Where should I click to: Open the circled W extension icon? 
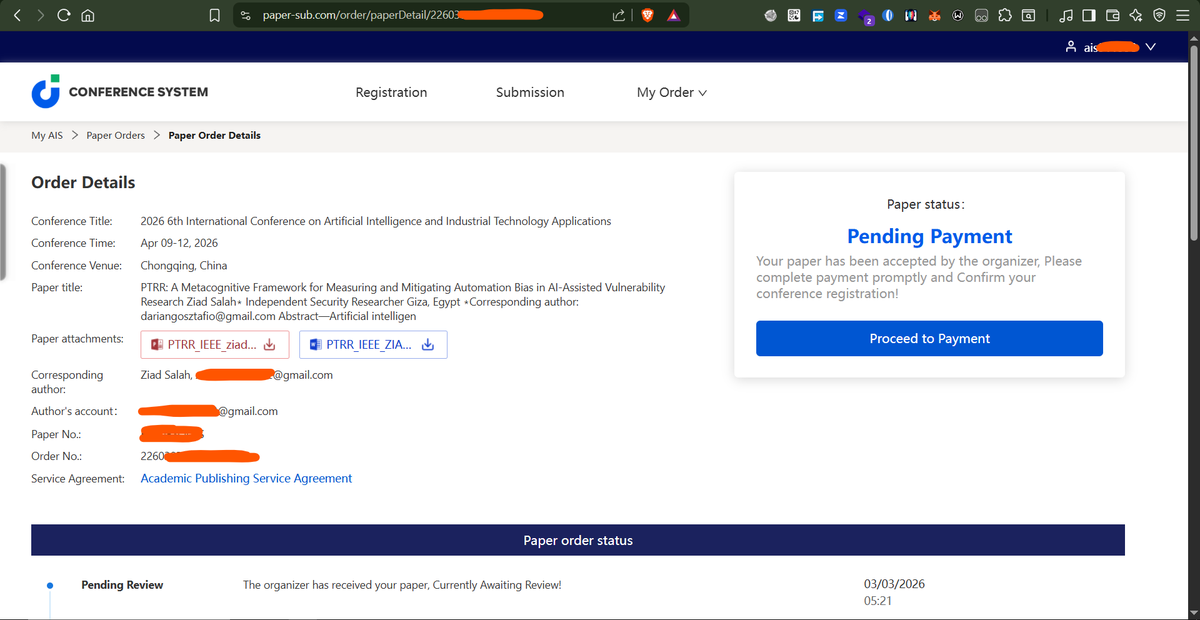coord(958,15)
